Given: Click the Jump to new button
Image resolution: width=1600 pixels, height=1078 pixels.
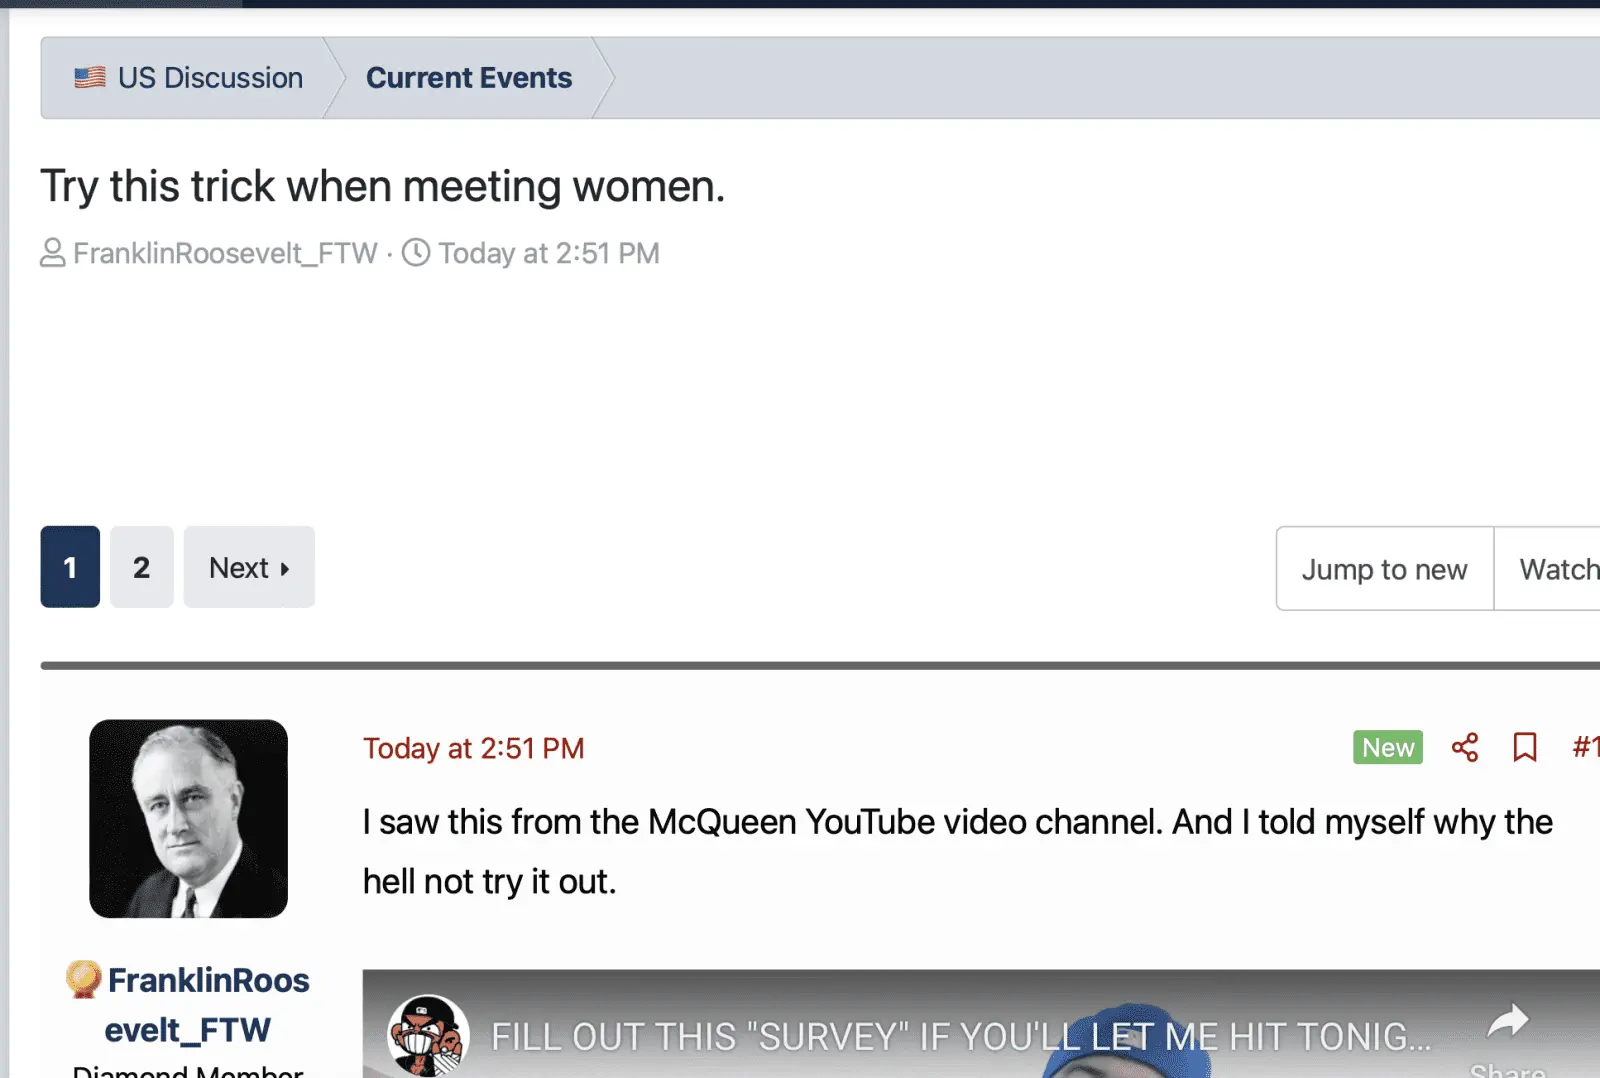Looking at the screenshot, I should [1385, 569].
